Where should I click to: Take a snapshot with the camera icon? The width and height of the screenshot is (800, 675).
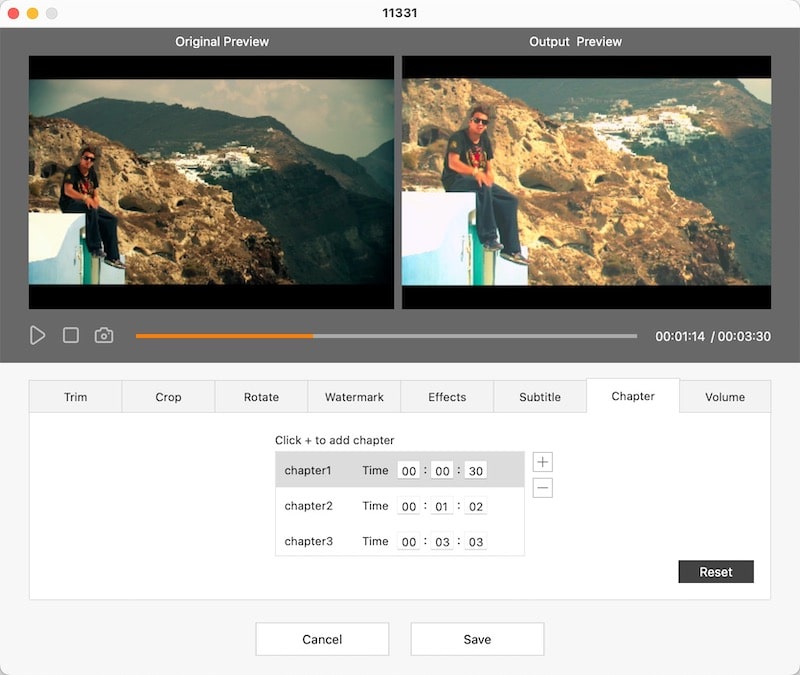[103, 335]
